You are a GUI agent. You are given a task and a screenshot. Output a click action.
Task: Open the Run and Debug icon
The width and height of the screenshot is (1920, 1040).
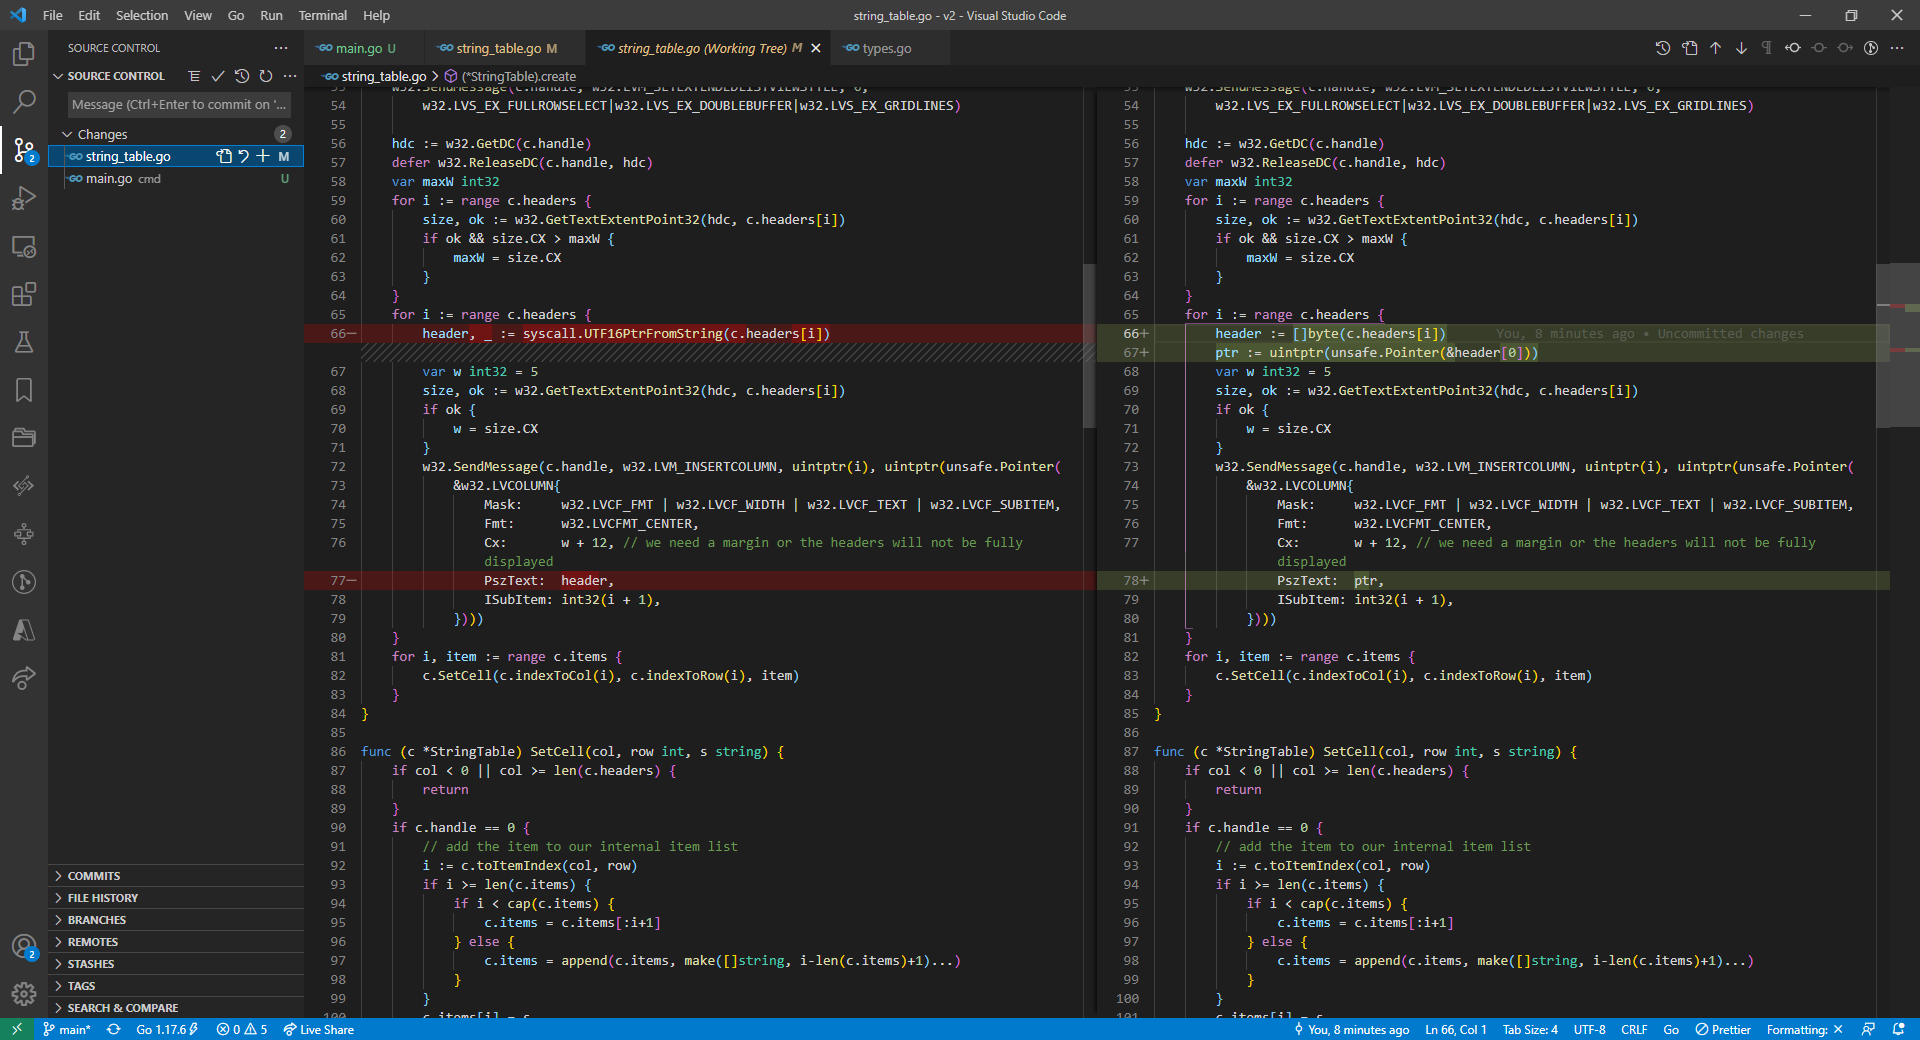click(x=24, y=199)
